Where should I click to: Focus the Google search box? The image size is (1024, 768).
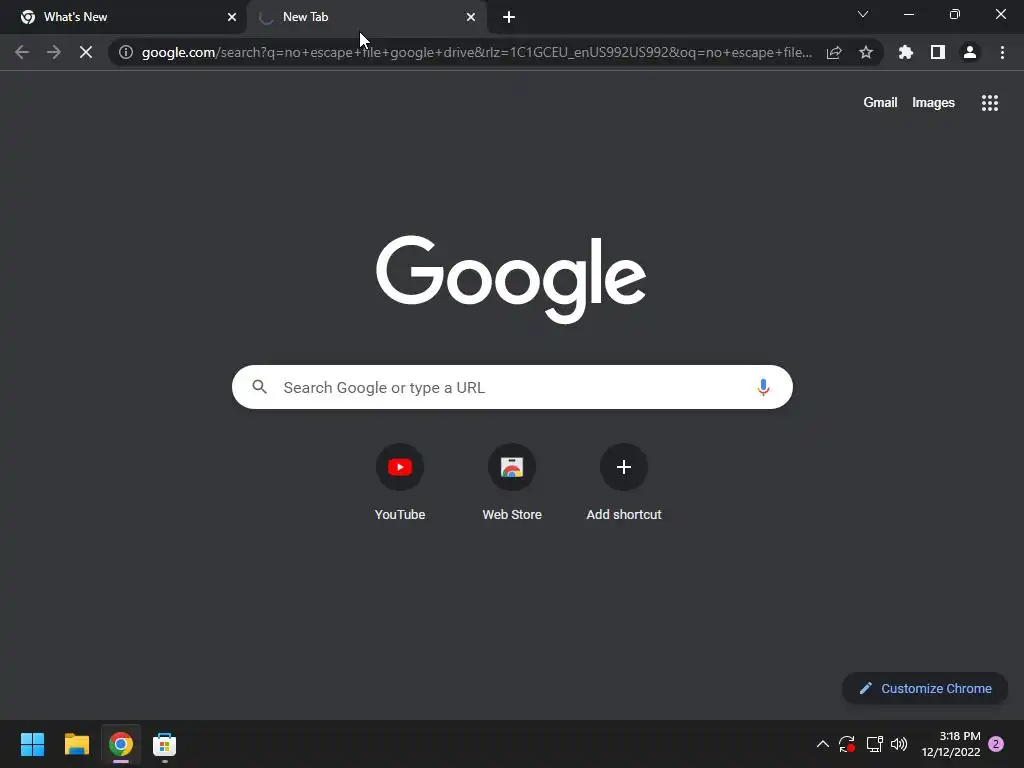click(x=512, y=387)
